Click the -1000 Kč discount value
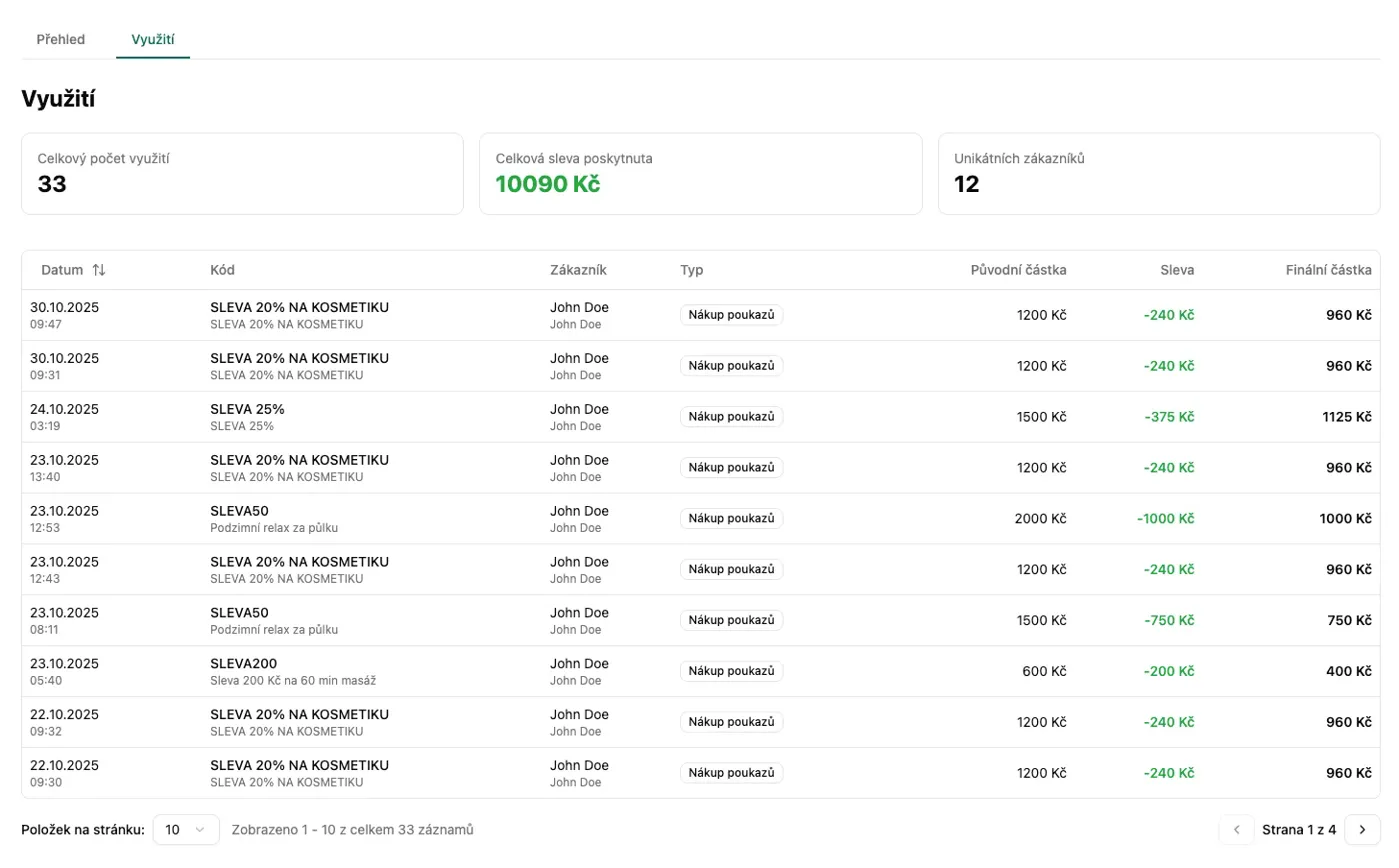The width and height of the screenshot is (1399, 868). click(1165, 519)
